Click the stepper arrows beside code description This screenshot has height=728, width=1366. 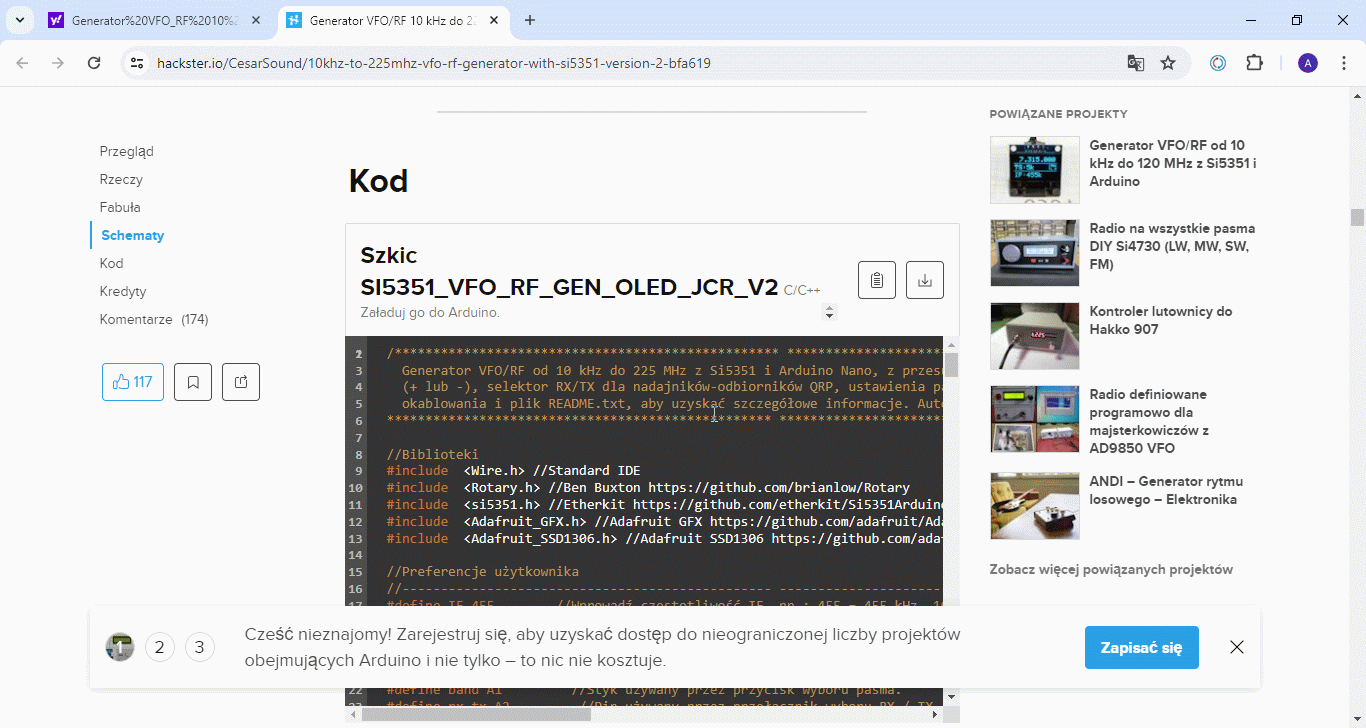[x=829, y=312]
